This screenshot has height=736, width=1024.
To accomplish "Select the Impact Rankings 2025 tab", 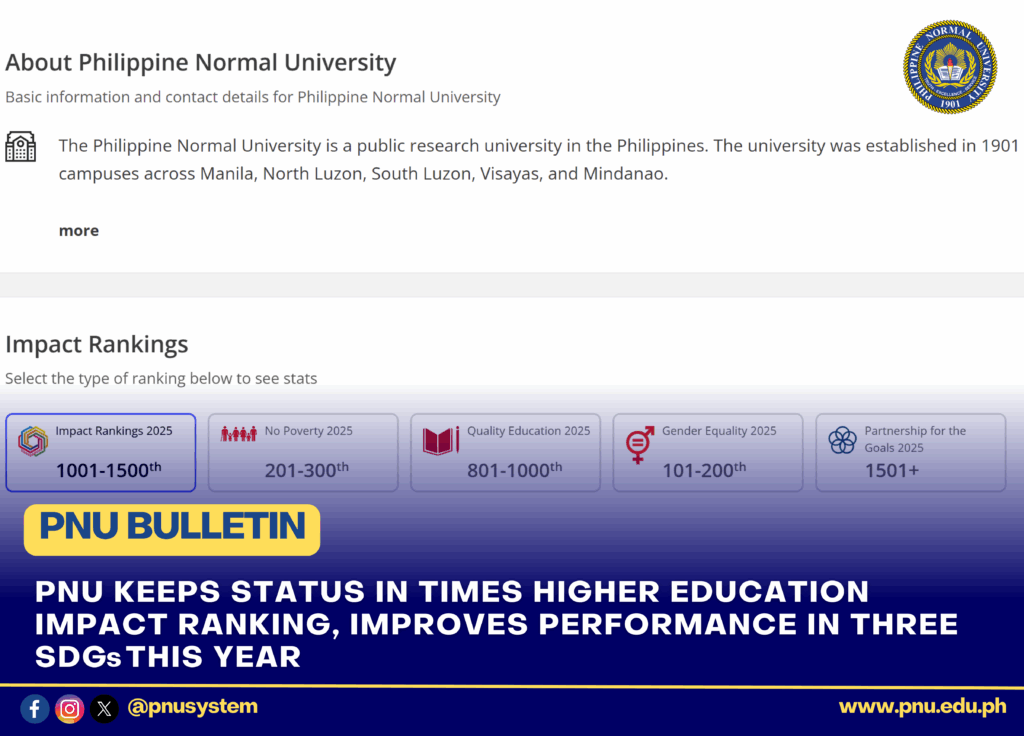I will [x=101, y=453].
